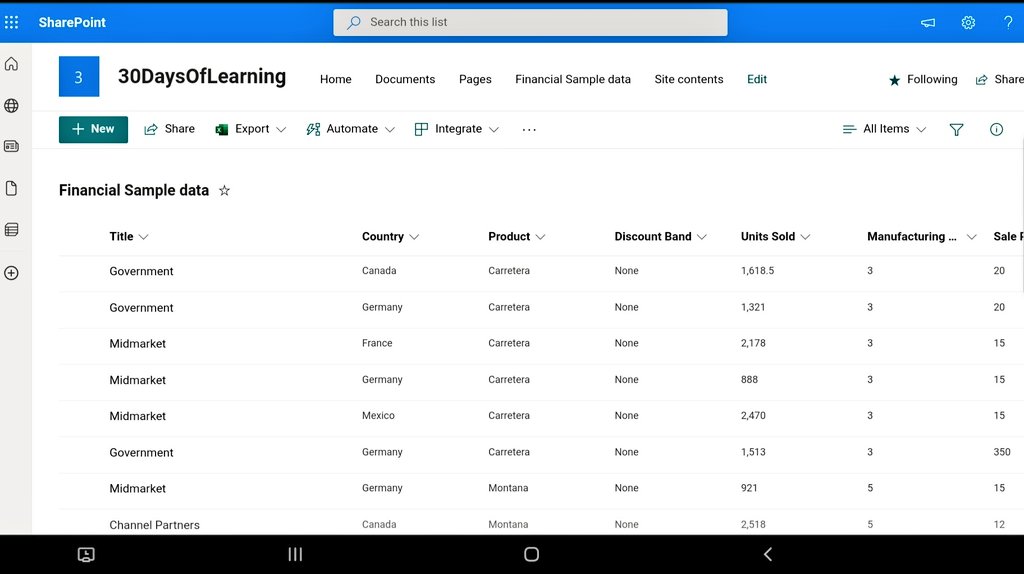Select the Units Sold value 921

pyautogui.click(x=749, y=488)
